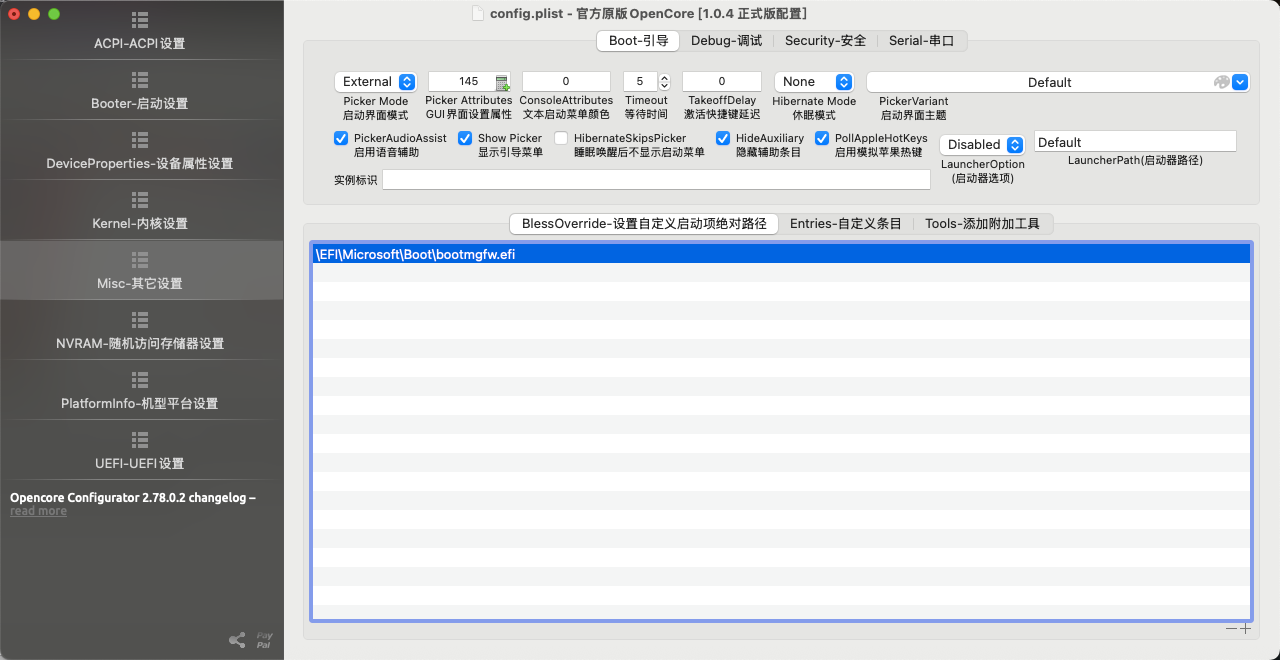The width and height of the screenshot is (1280, 660).
Task: Toggle the PickerAudioAssist checkbox
Action: [x=341, y=138]
